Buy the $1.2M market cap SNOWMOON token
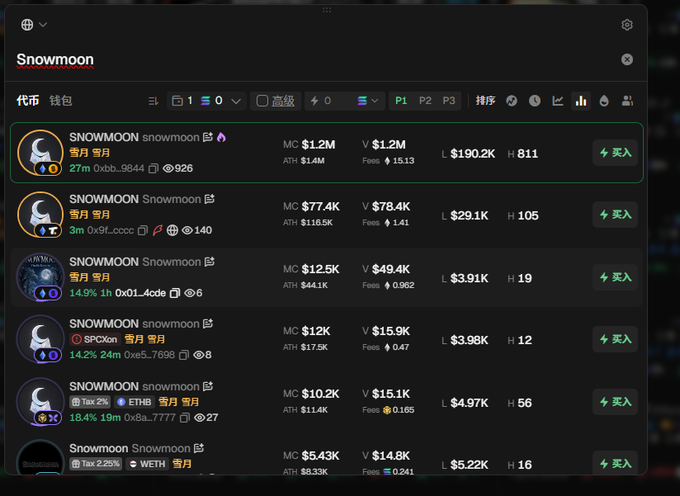680x496 pixels. (615, 153)
